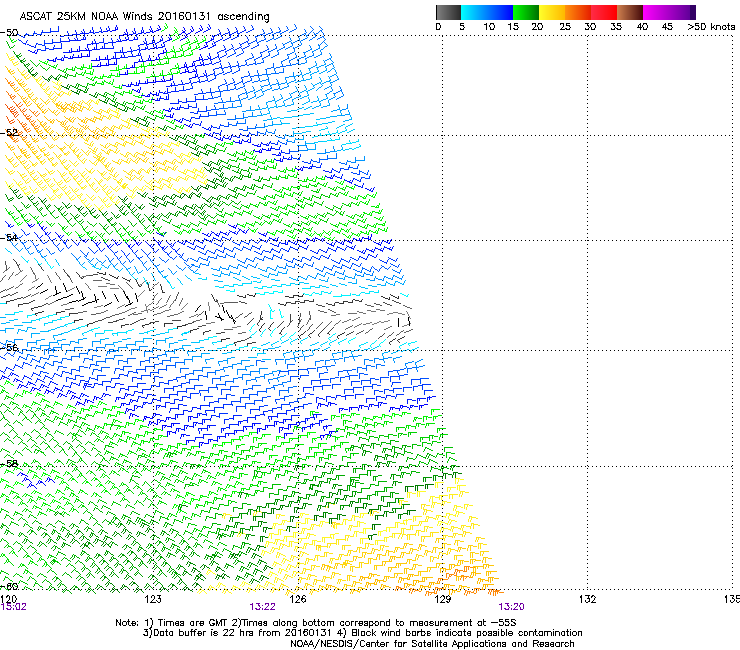Click the purple time stamp '13:20'
Image resolution: width=740 pixels, height=650 pixels.
pos(511,607)
